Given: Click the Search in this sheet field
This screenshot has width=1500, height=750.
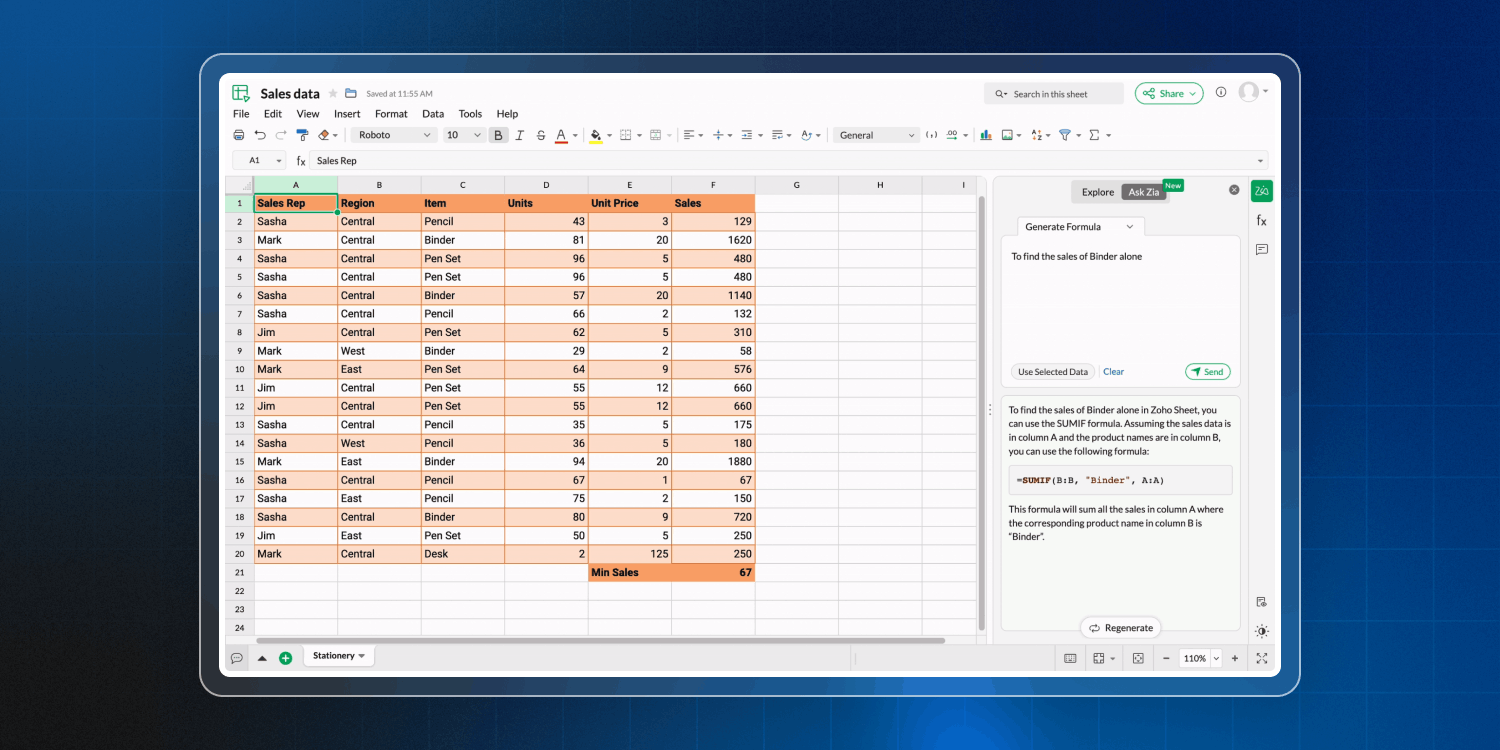Looking at the screenshot, I should [1054, 94].
